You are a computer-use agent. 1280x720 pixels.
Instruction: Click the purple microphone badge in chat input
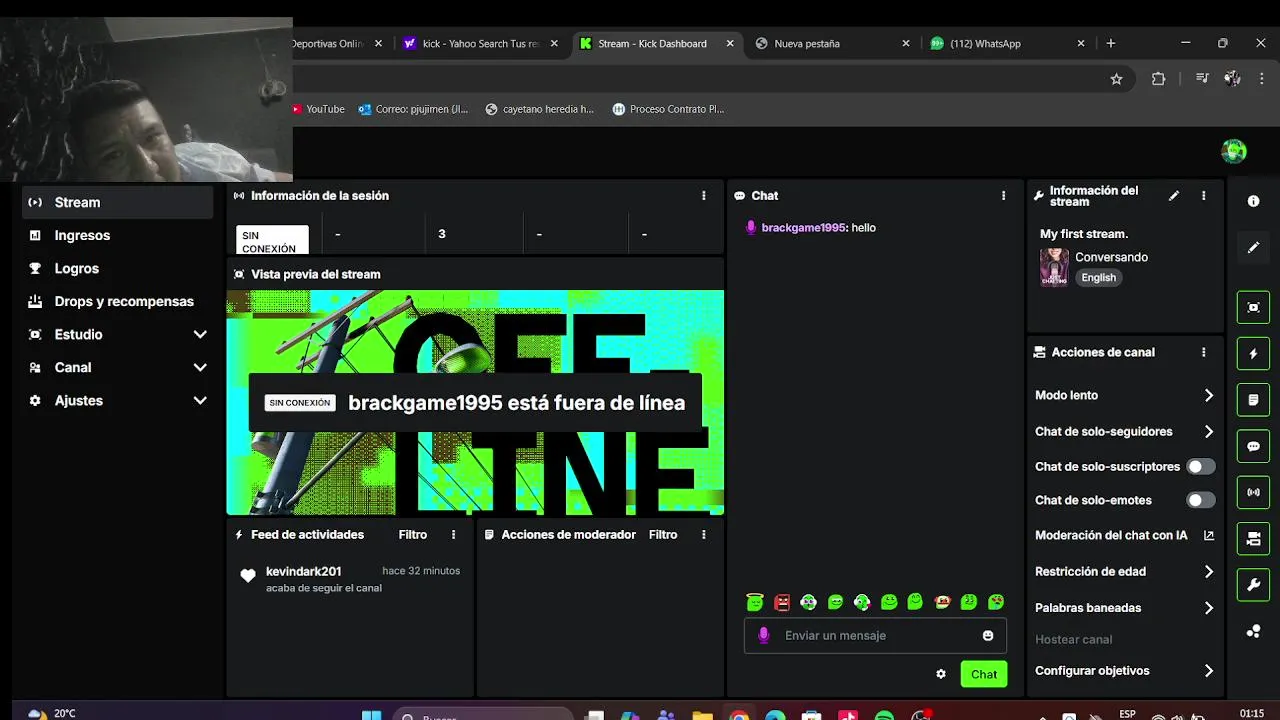[764, 636]
